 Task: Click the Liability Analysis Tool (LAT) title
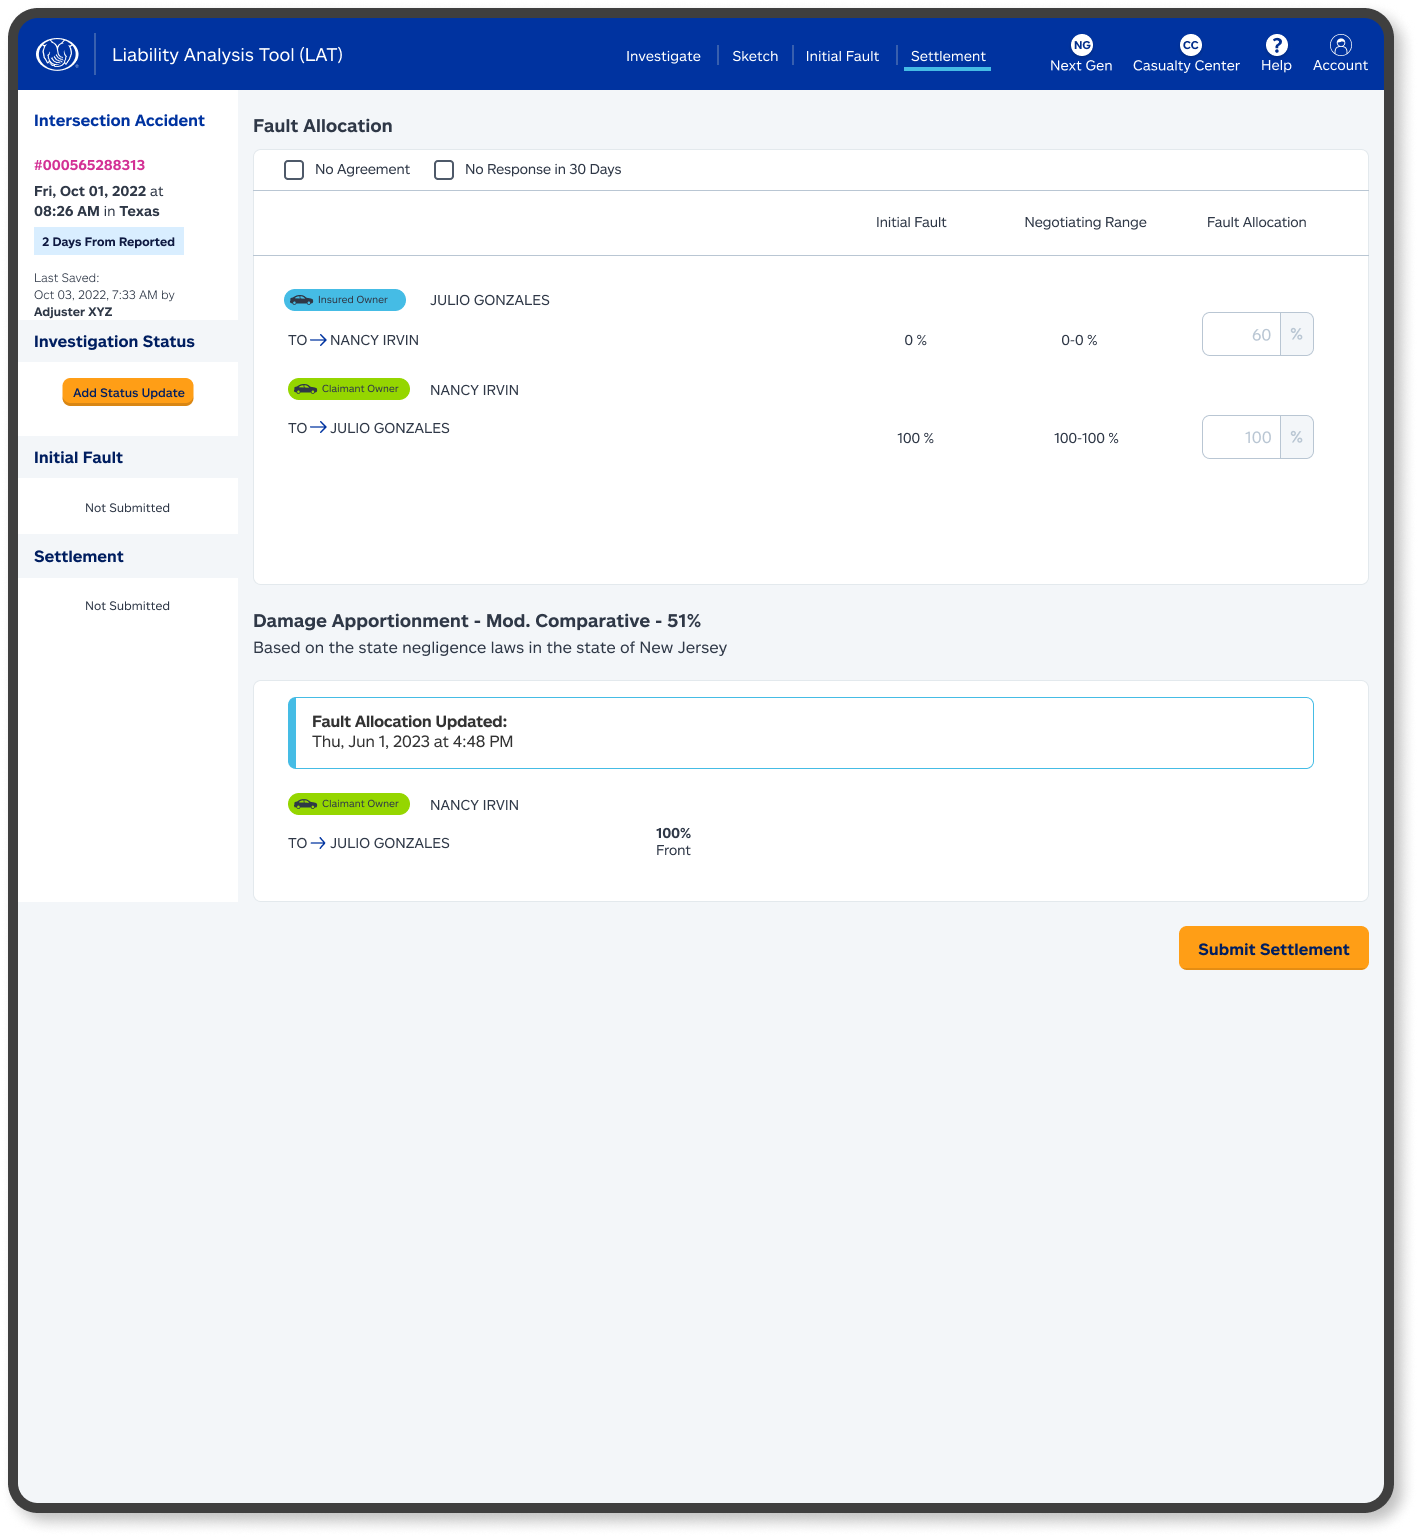click(x=227, y=54)
